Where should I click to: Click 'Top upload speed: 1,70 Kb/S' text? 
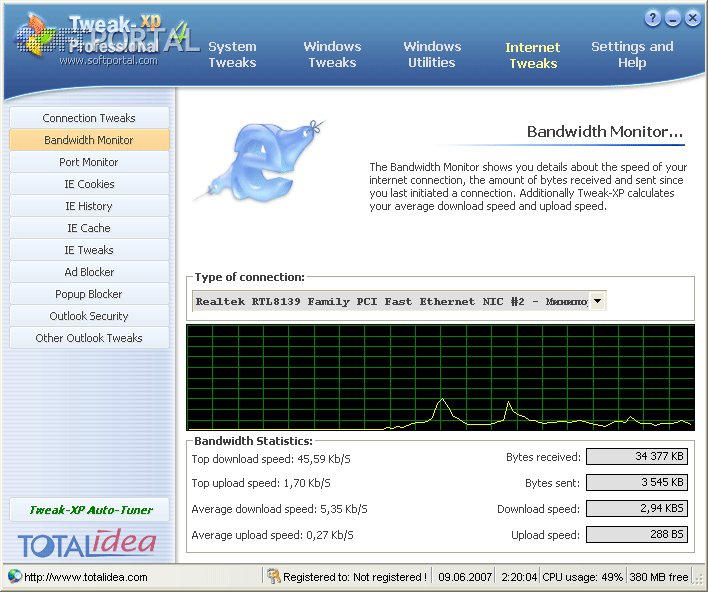coord(261,483)
